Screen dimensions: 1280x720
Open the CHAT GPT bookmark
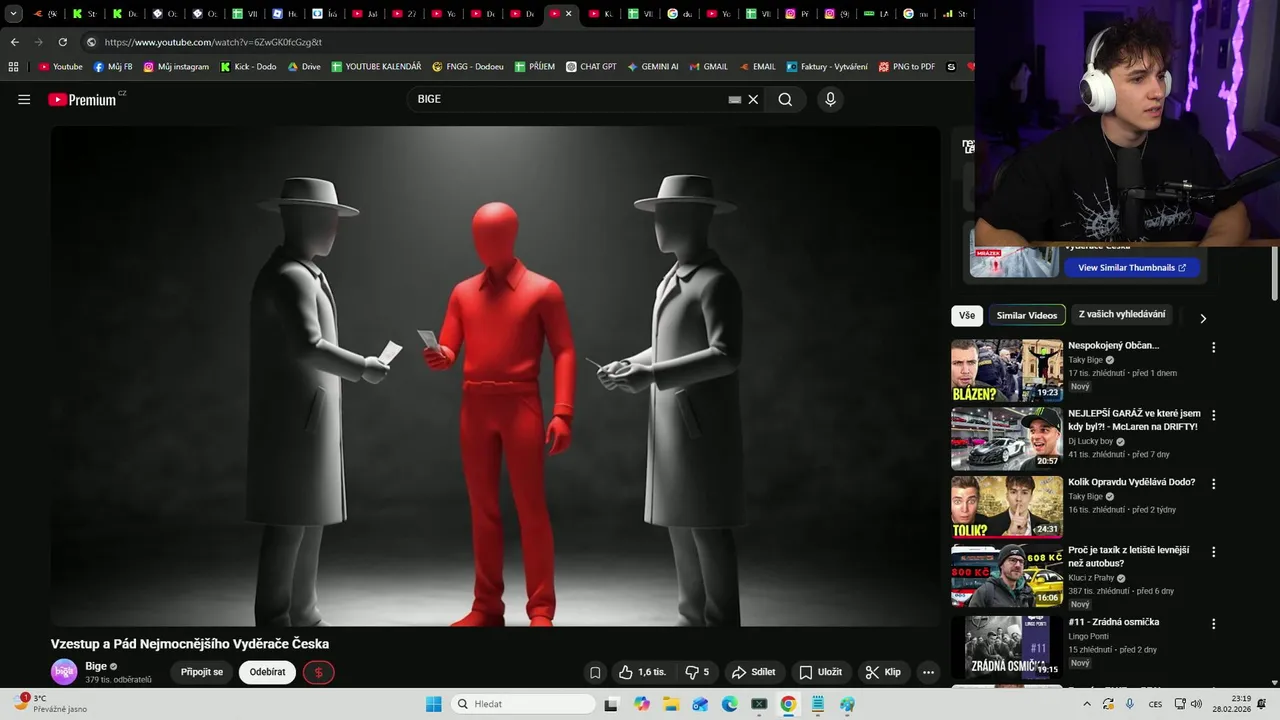tap(591, 67)
